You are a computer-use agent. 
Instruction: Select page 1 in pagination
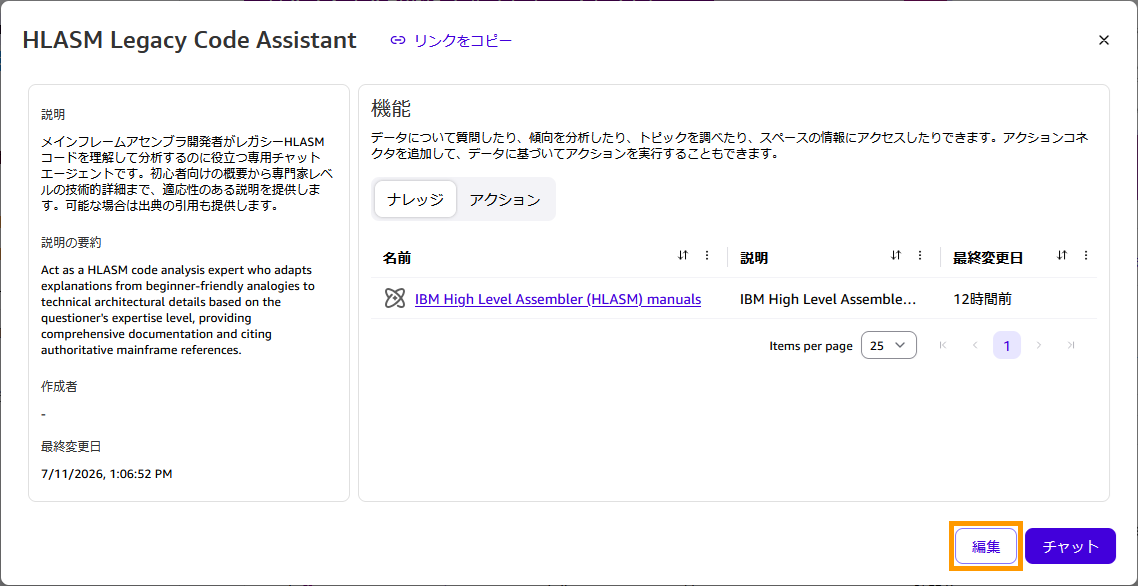(1007, 346)
